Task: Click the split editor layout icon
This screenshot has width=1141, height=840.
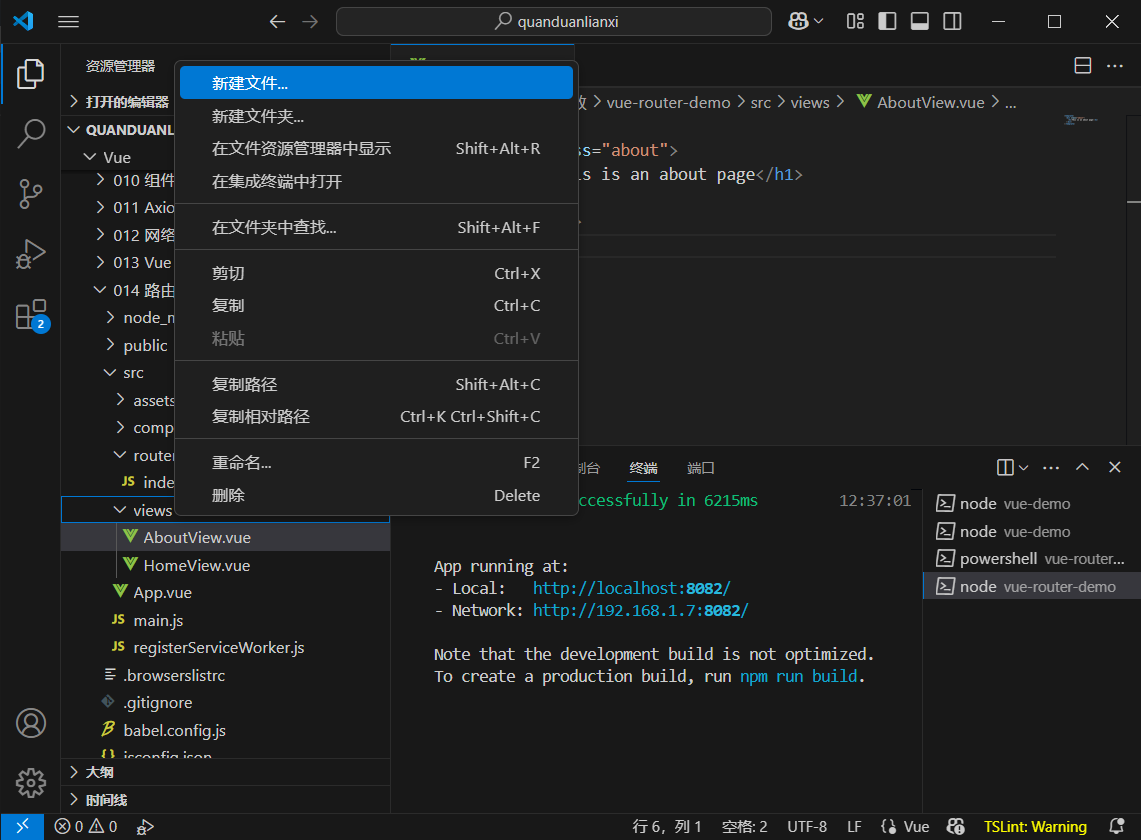Action: pyautogui.click(x=1082, y=66)
